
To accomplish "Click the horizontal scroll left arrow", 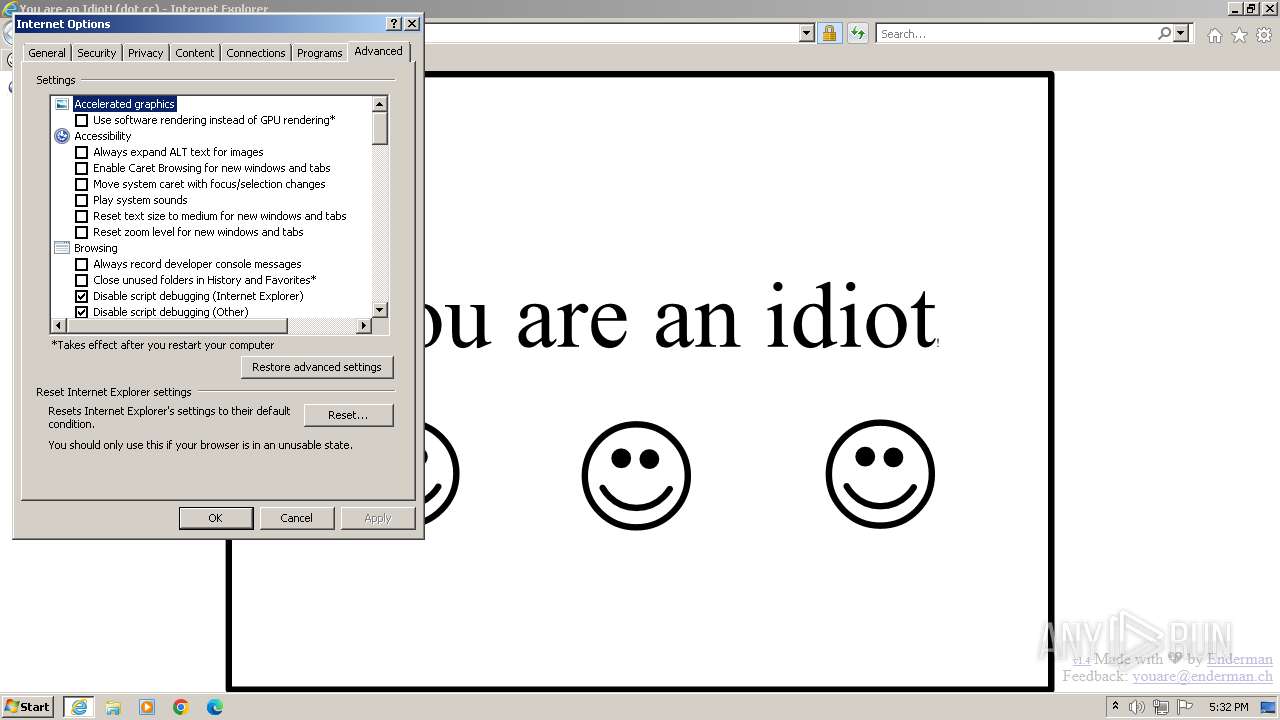I will tap(58, 326).
